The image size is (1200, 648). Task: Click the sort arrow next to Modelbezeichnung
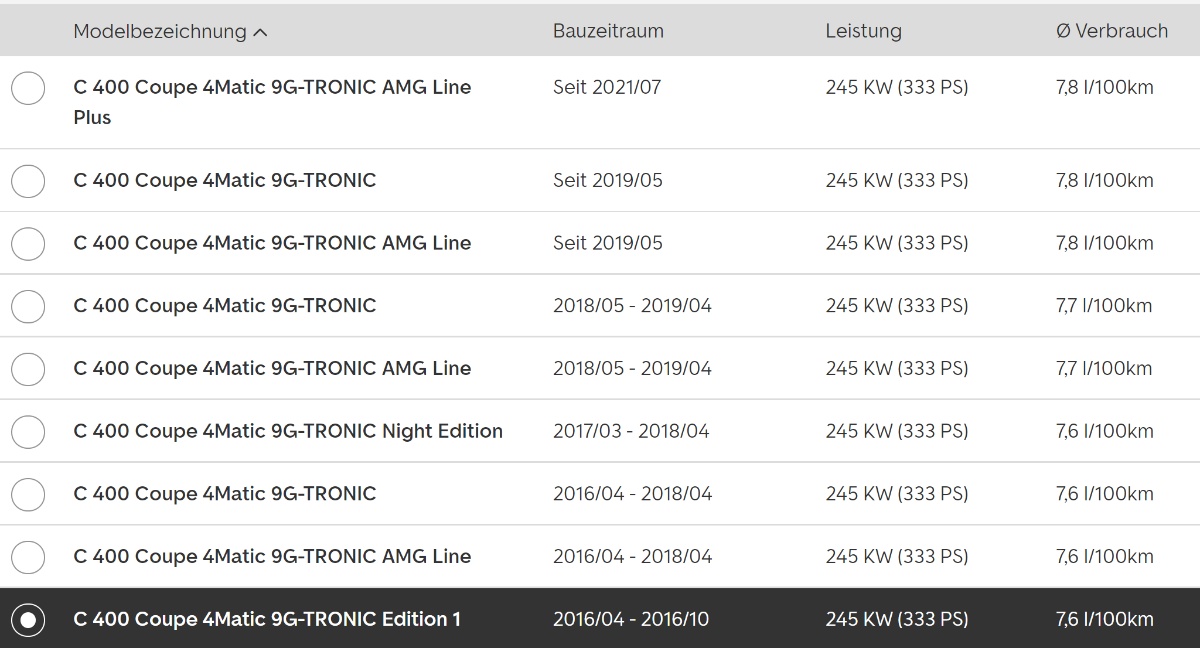pos(261,32)
